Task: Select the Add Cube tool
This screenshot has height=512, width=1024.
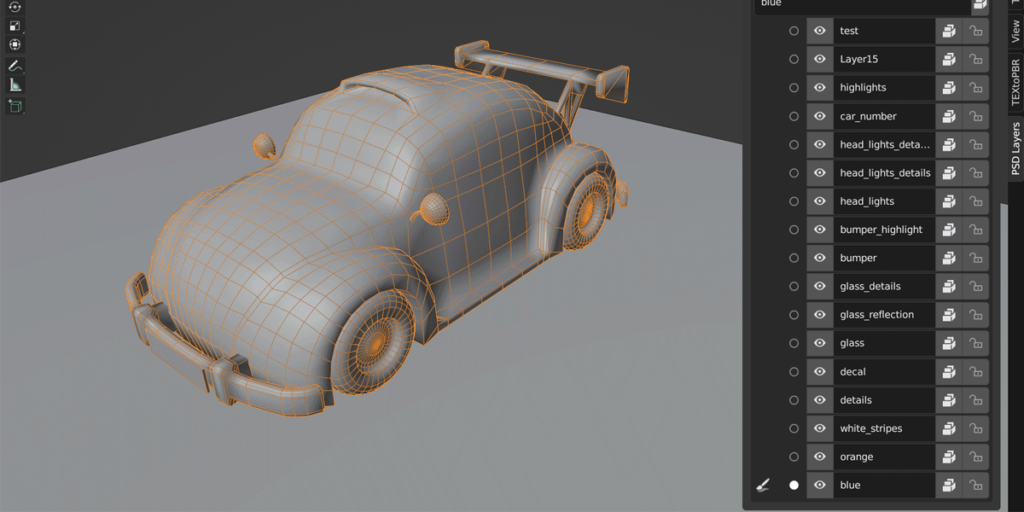Action: coord(15,106)
